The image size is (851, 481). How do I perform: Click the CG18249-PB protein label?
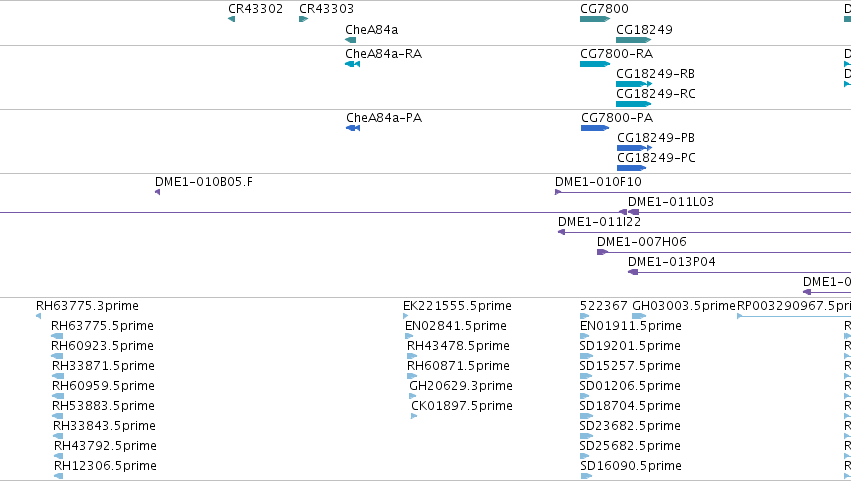tap(656, 138)
